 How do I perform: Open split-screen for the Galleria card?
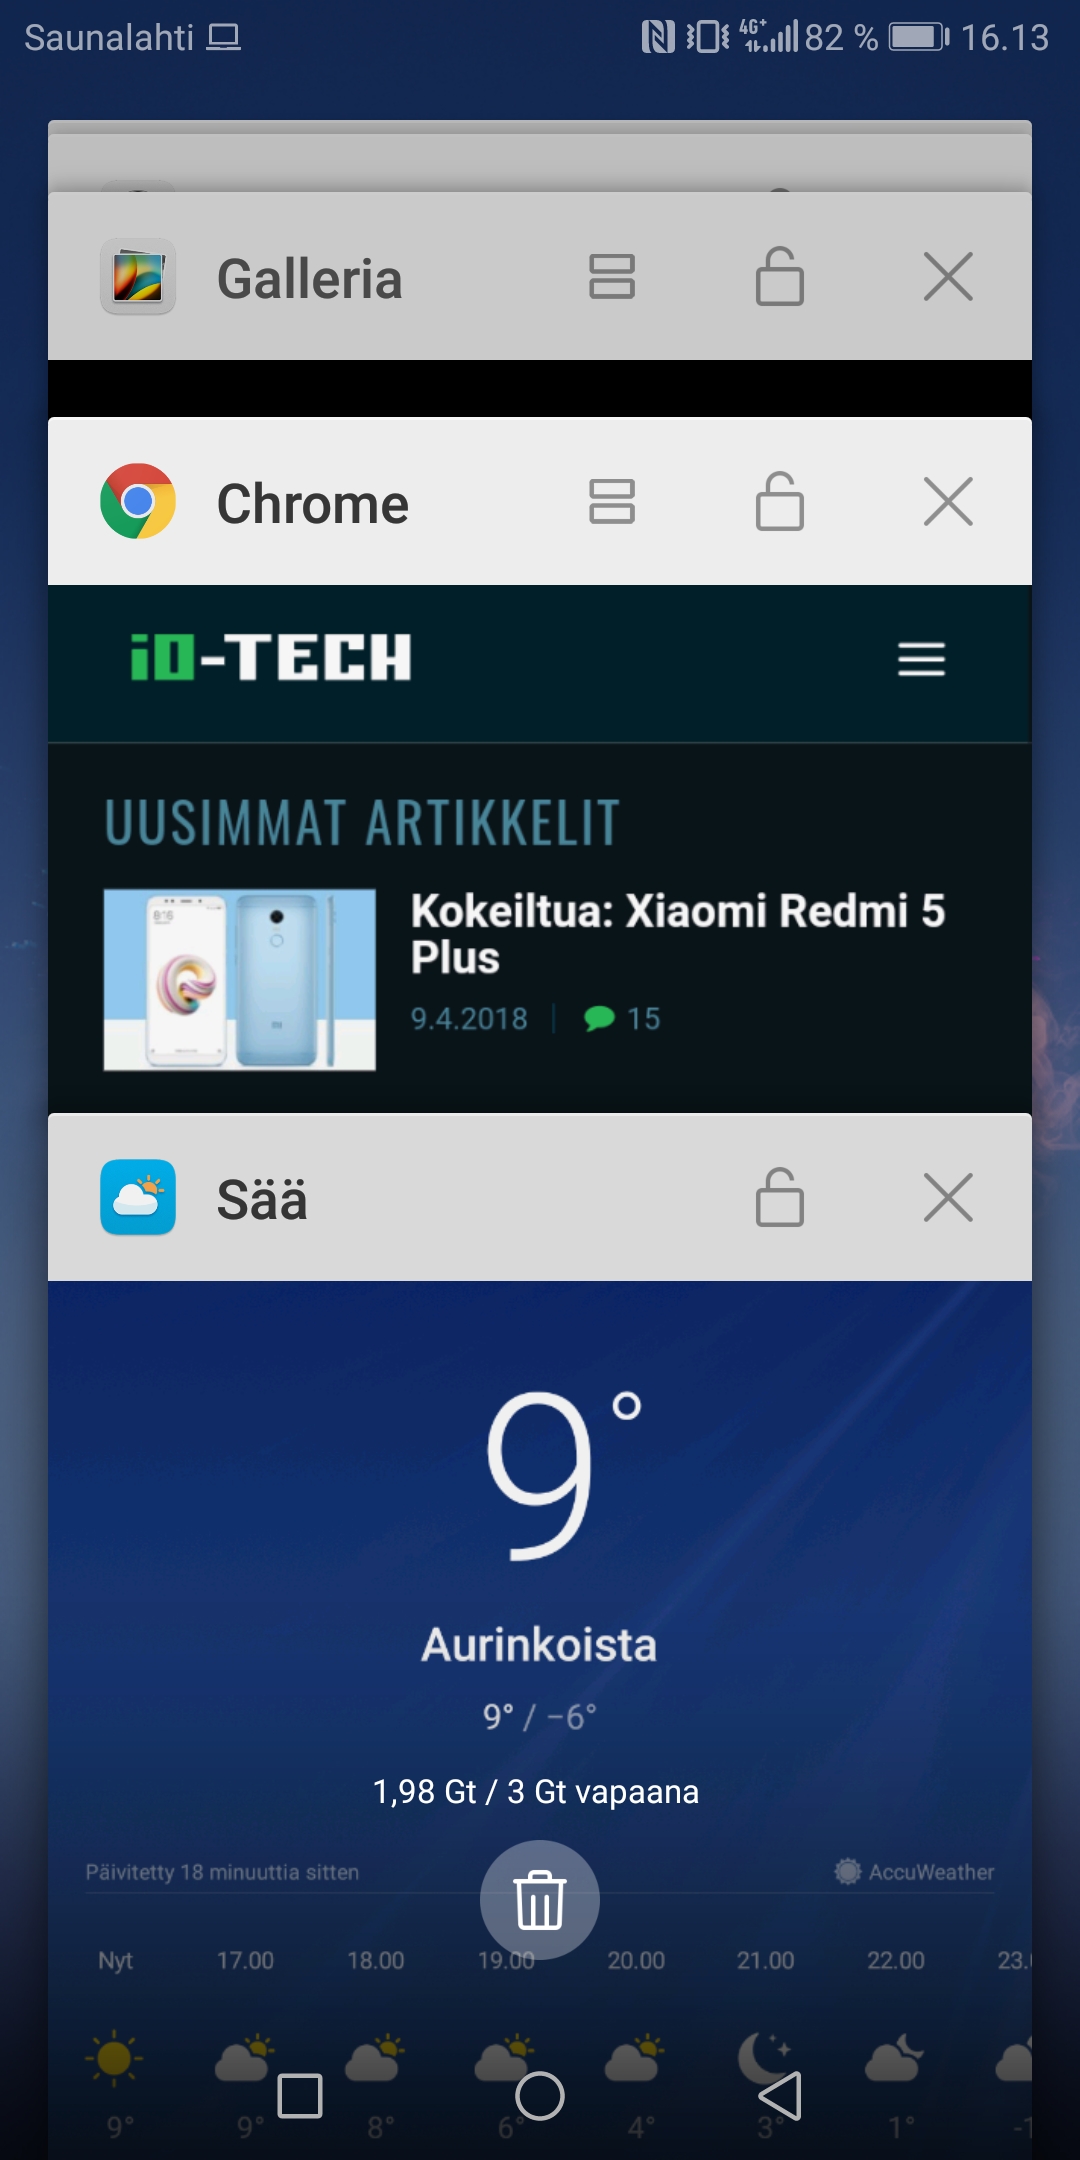(x=612, y=276)
